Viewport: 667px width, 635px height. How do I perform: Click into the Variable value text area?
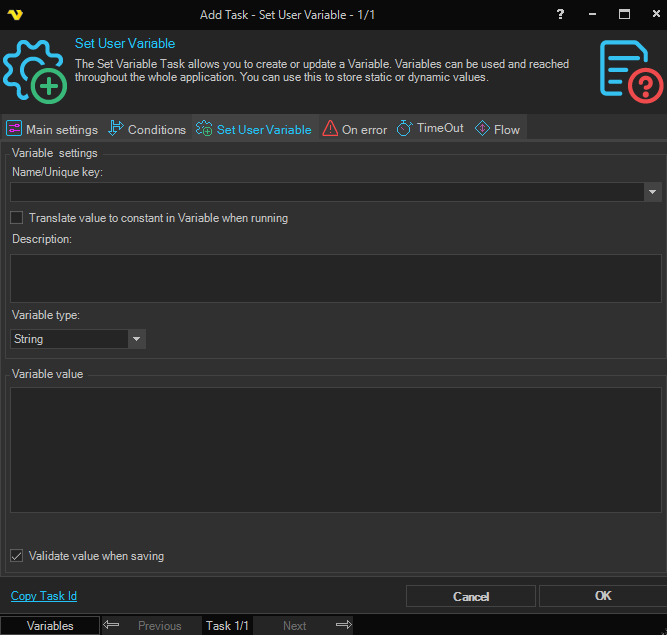point(335,450)
